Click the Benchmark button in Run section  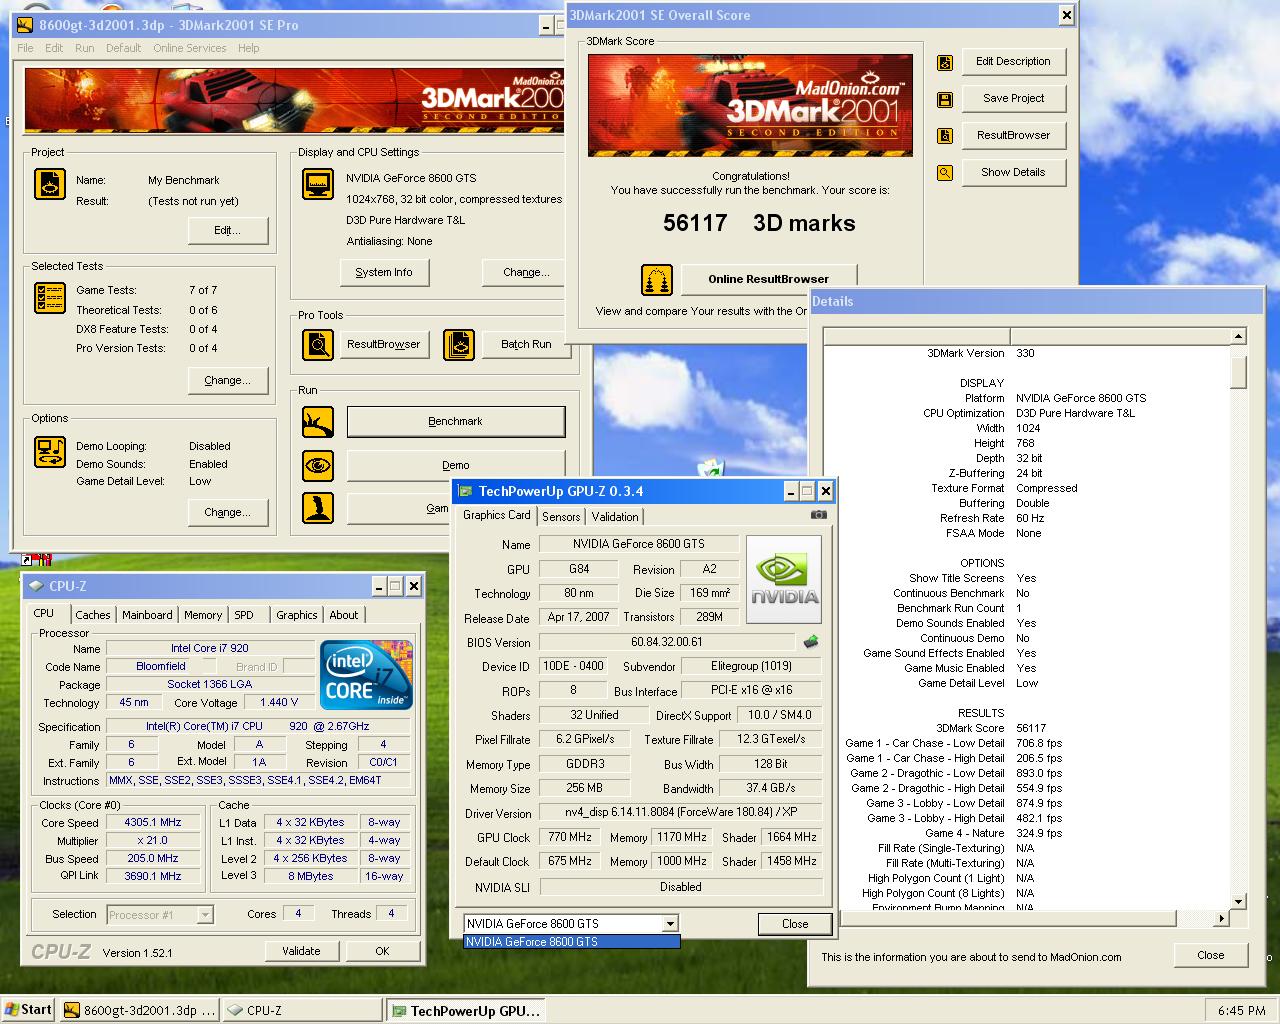coord(456,421)
